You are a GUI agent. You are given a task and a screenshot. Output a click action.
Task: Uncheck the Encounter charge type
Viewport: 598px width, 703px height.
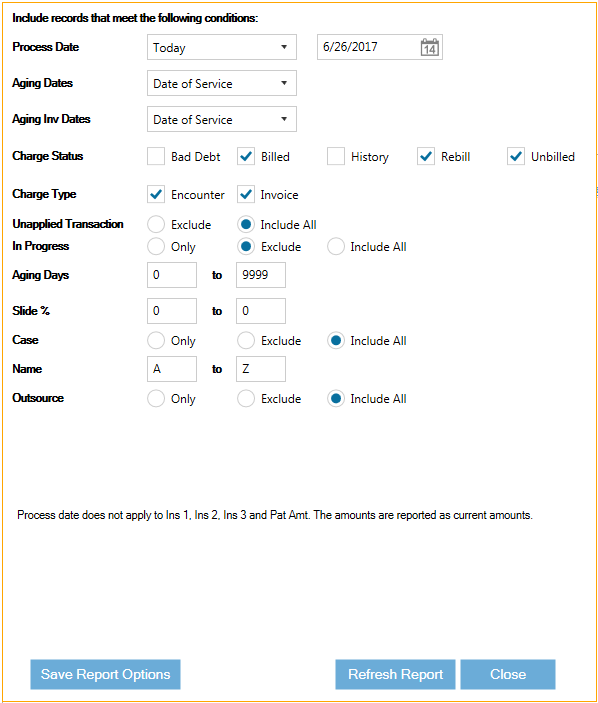(x=156, y=194)
